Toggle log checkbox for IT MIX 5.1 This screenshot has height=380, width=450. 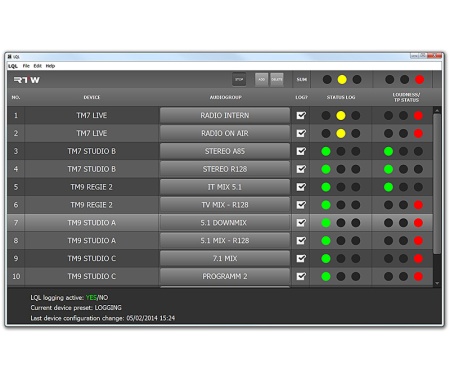pyautogui.click(x=301, y=187)
